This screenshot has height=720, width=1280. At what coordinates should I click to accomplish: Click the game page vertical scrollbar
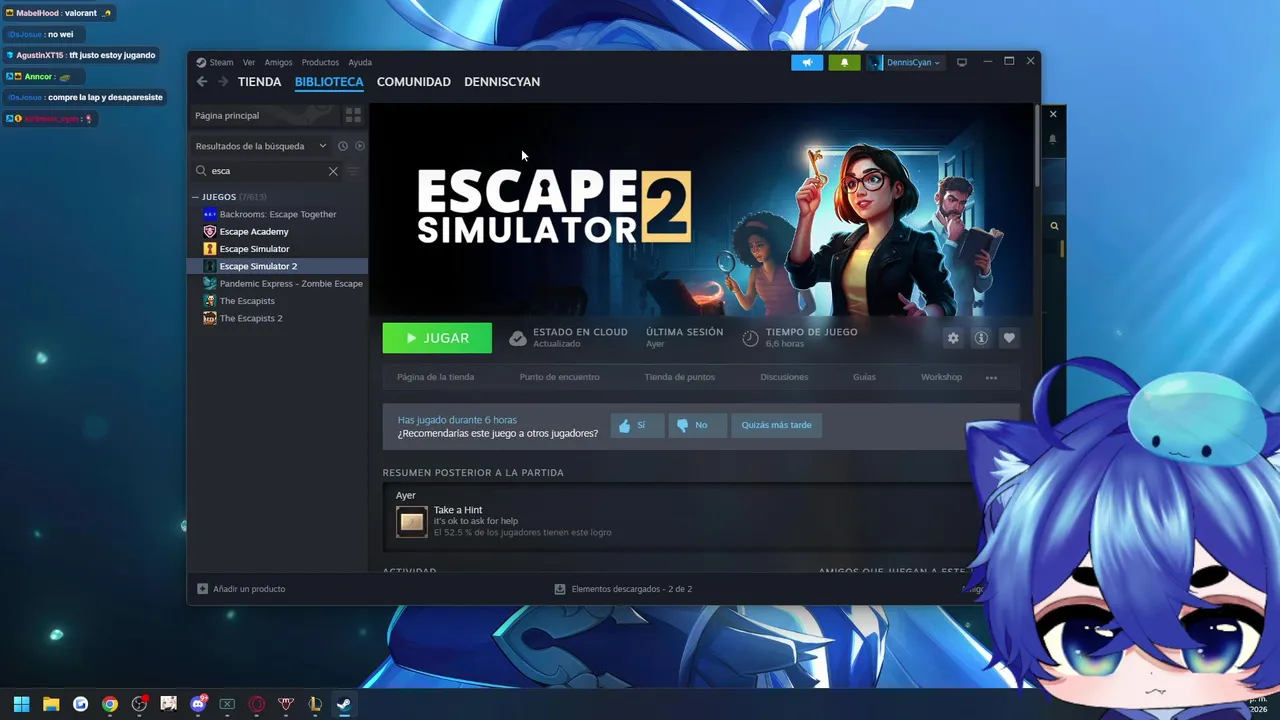coord(1037,147)
